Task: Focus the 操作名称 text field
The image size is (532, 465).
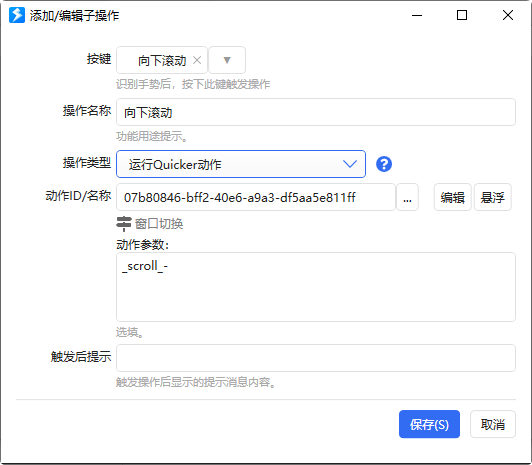Action: point(316,112)
